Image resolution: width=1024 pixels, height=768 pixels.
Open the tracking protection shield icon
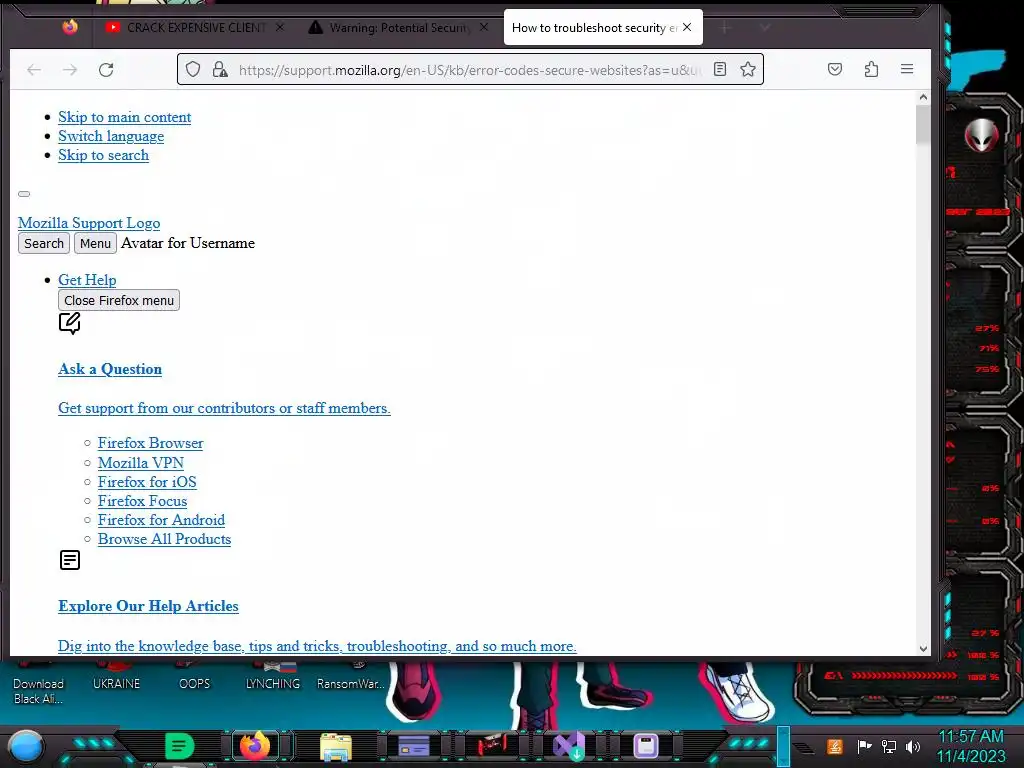point(193,69)
